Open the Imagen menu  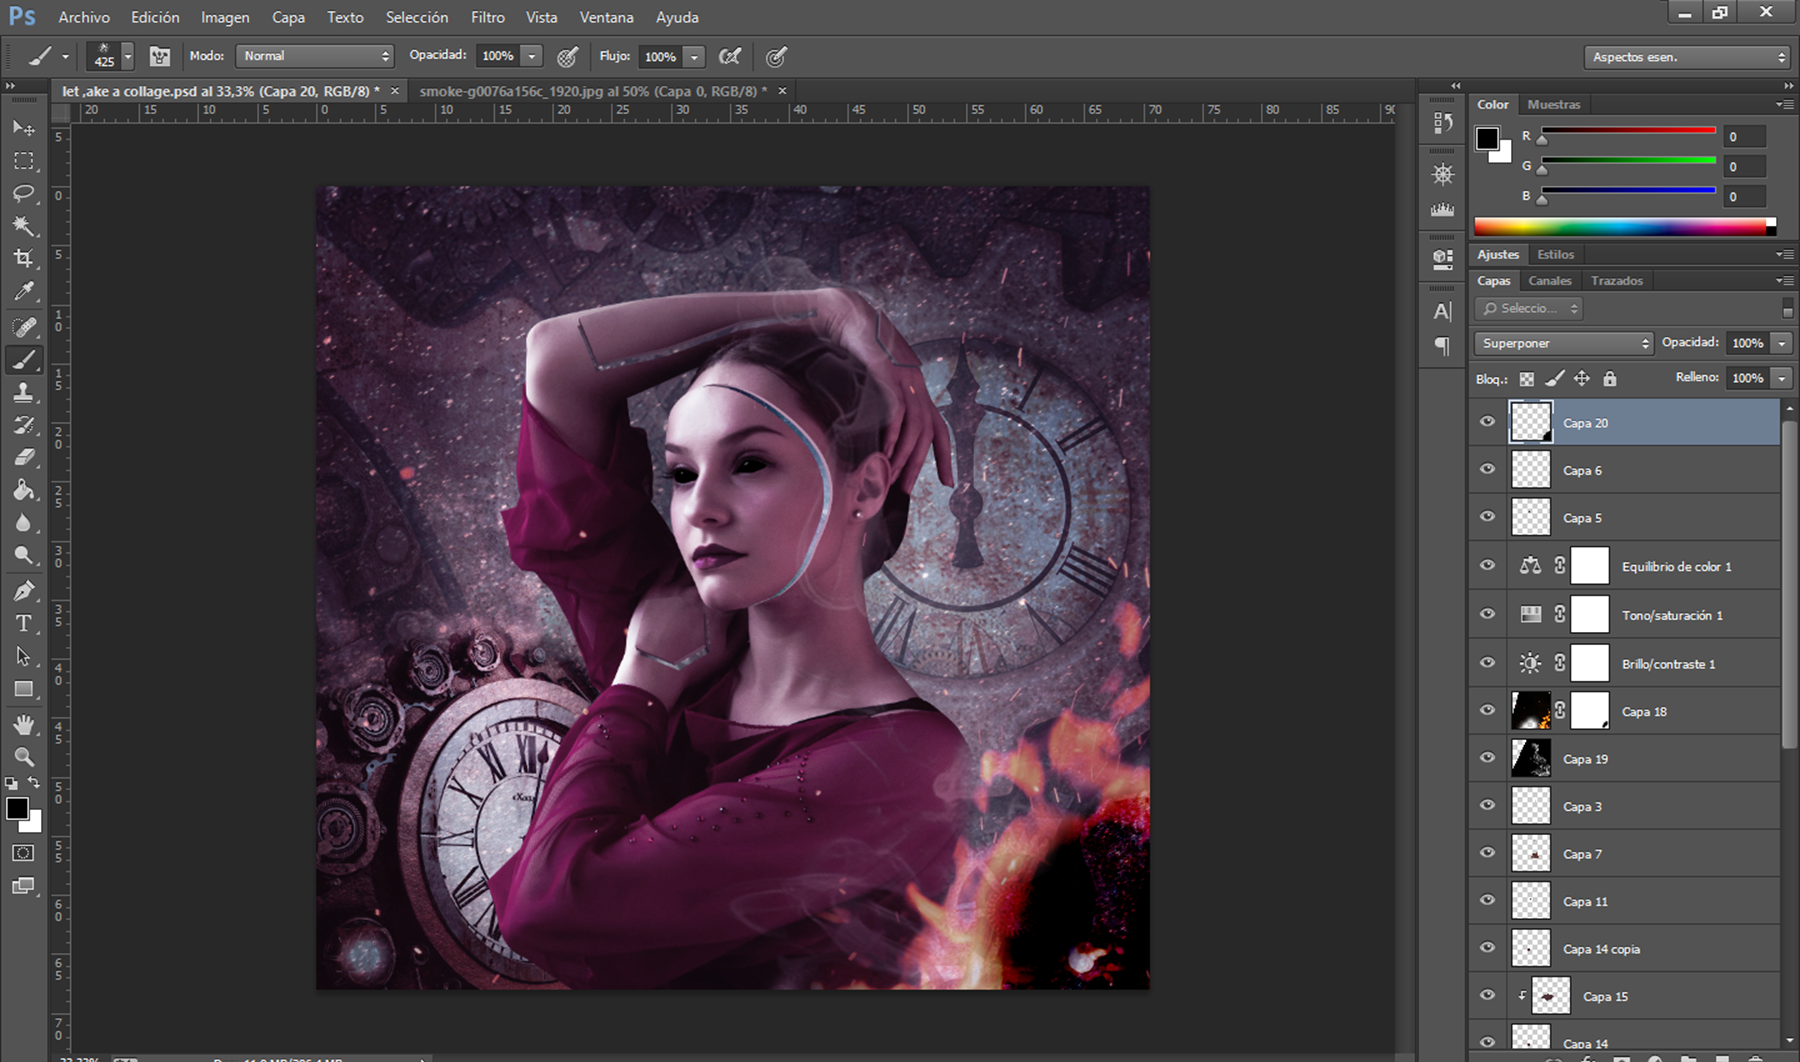click(x=225, y=17)
